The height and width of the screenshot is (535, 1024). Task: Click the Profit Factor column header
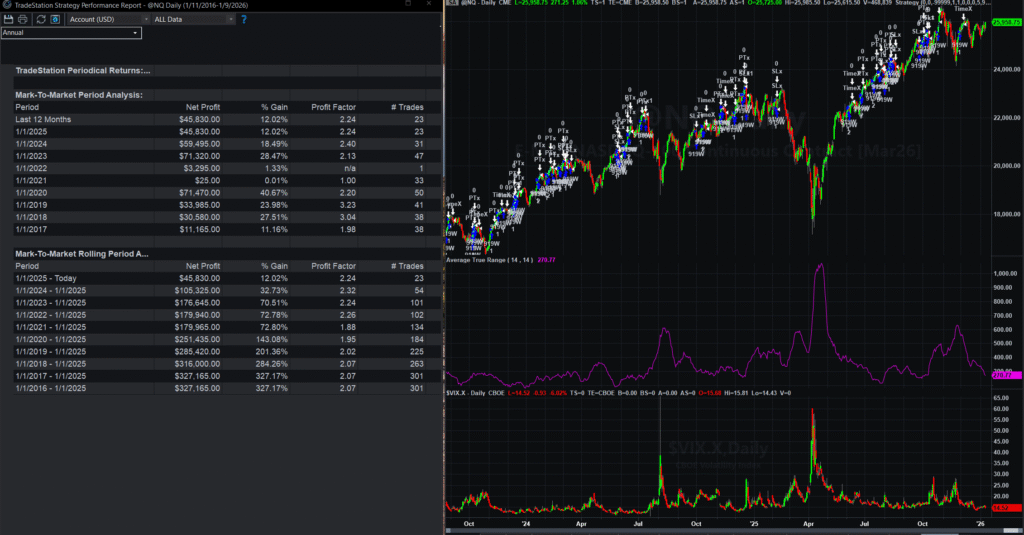(333, 106)
